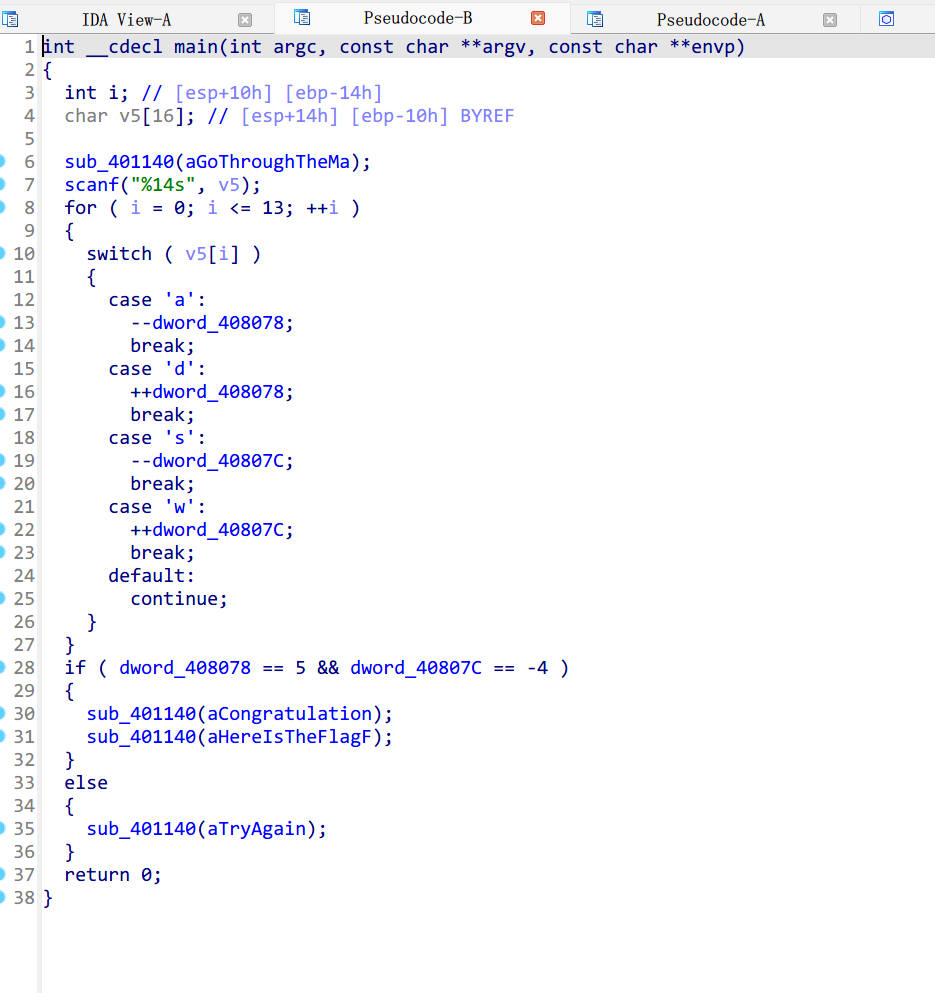Toggle the breakpoint dot on line 28

tap(2, 667)
